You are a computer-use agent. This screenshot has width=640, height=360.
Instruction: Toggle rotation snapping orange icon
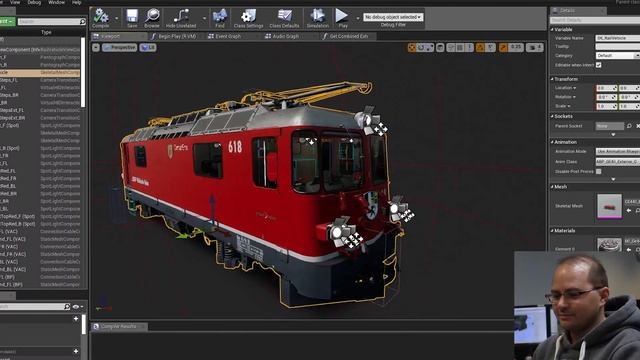480,48
